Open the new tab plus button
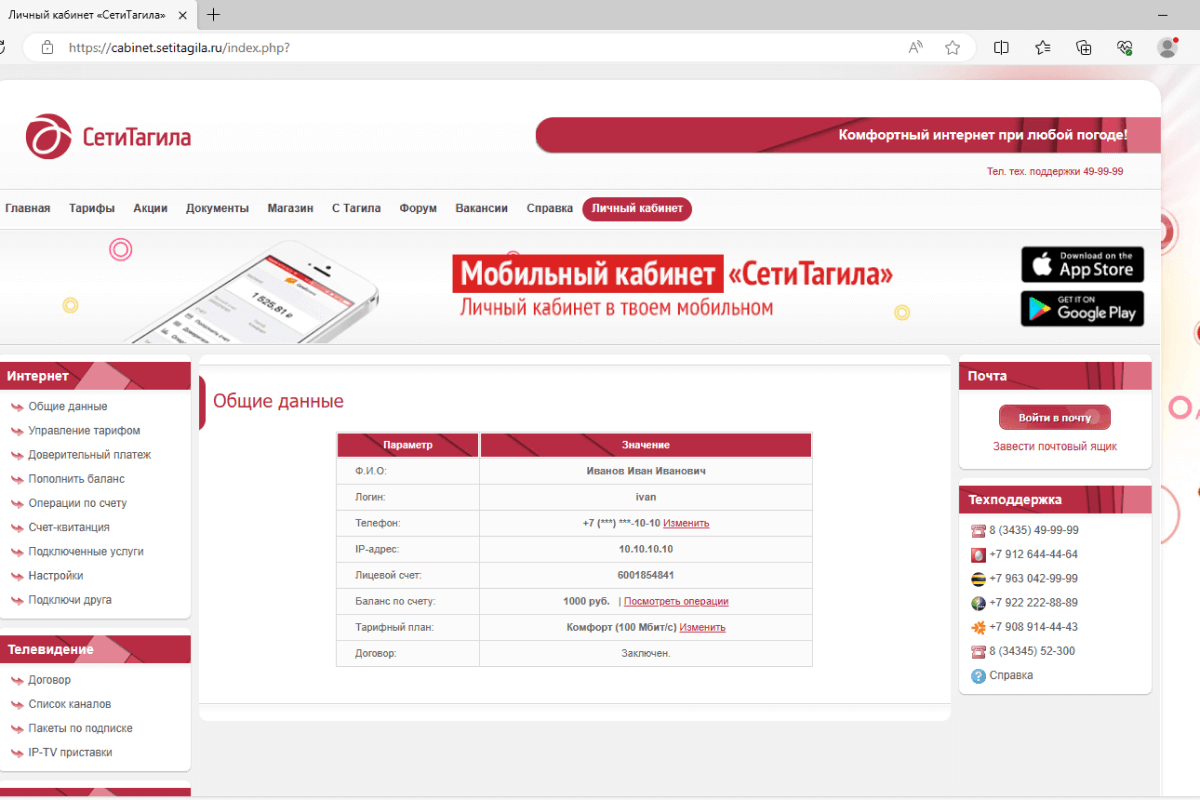Screen dimensions: 1200x800 213,15
